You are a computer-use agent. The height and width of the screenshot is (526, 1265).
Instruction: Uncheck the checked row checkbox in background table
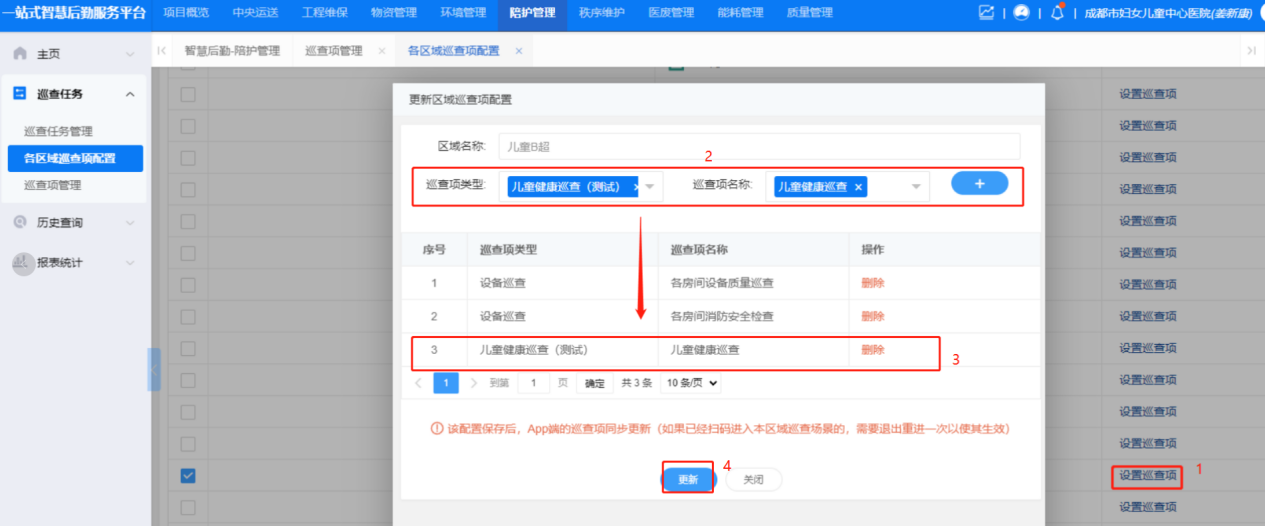(187, 475)
